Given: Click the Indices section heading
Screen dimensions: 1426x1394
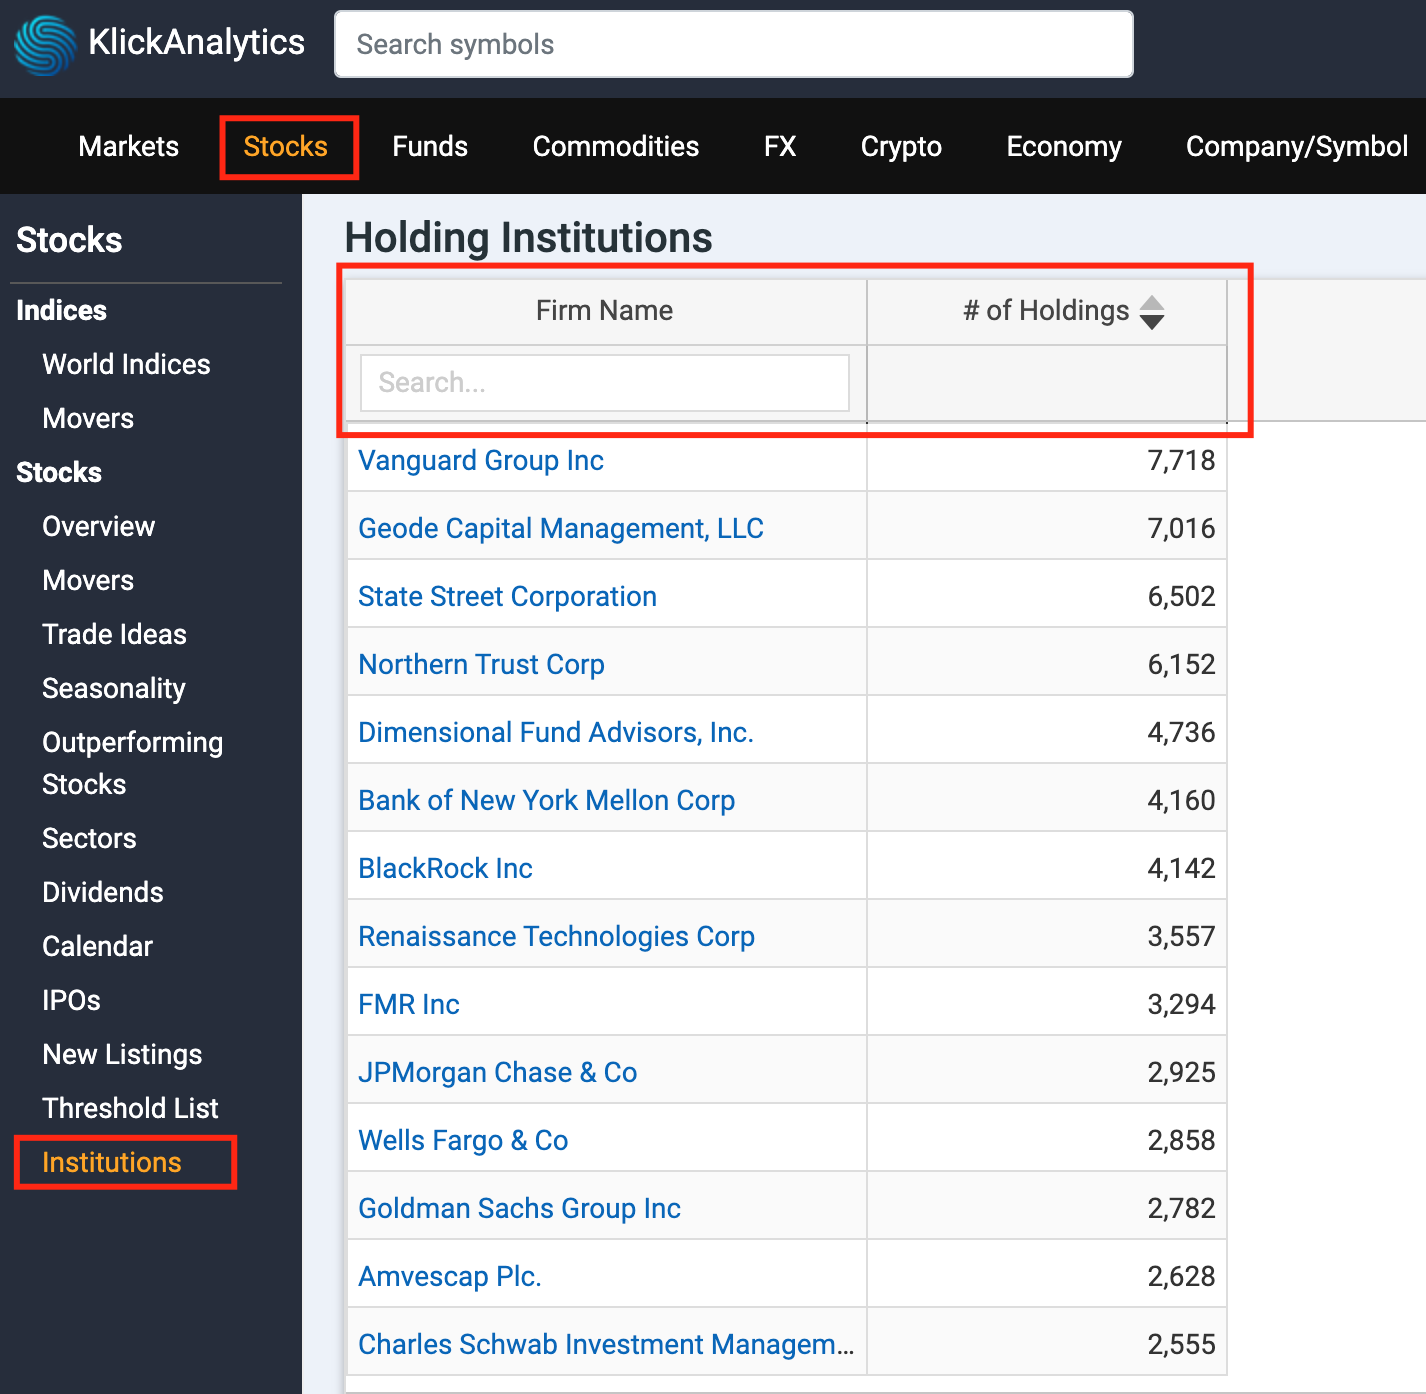Looking at the screenshot, I should (x=61, y=310).
